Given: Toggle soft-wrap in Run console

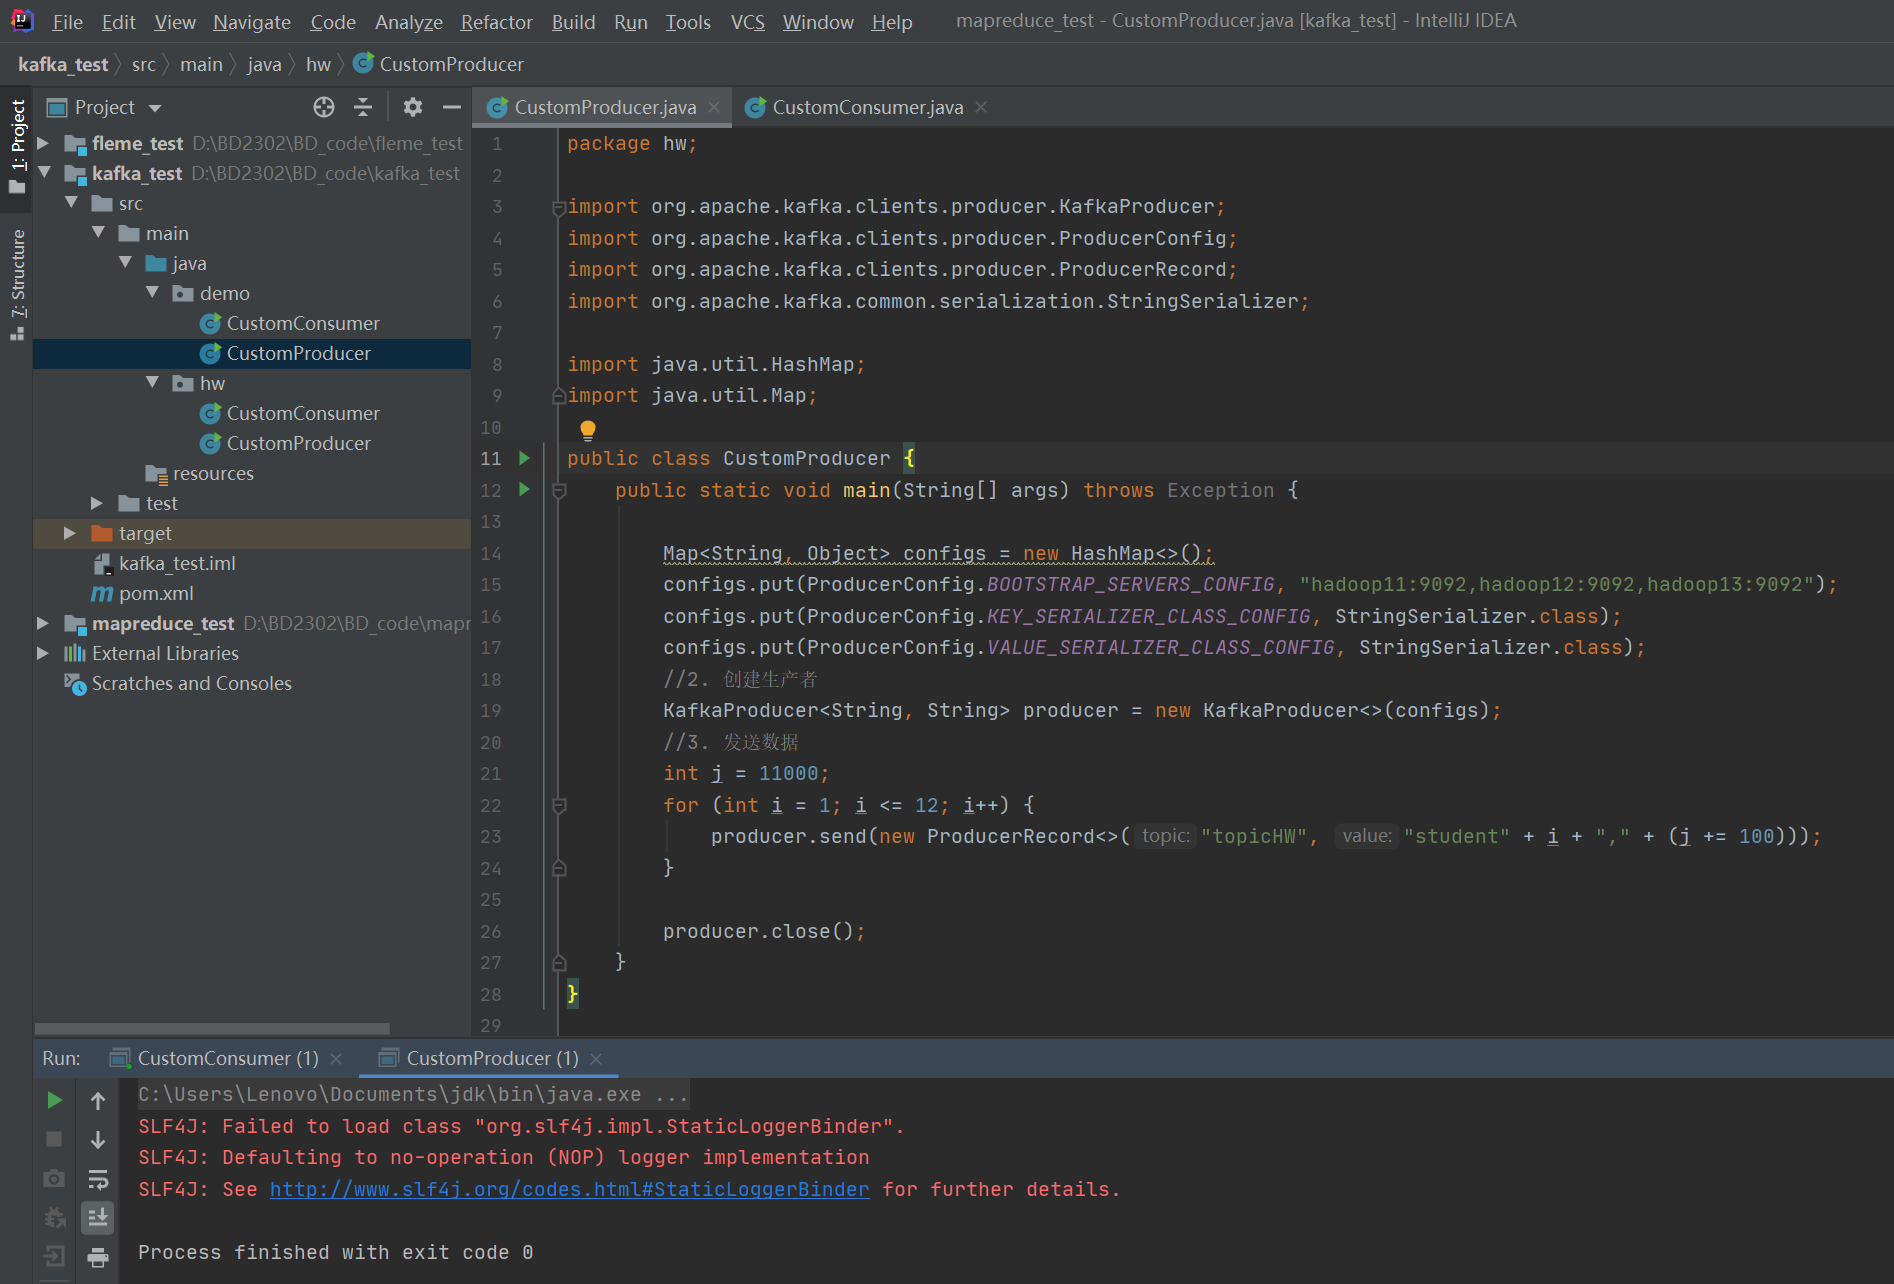Looking at the screenshot, I should tap(98, 1178).
